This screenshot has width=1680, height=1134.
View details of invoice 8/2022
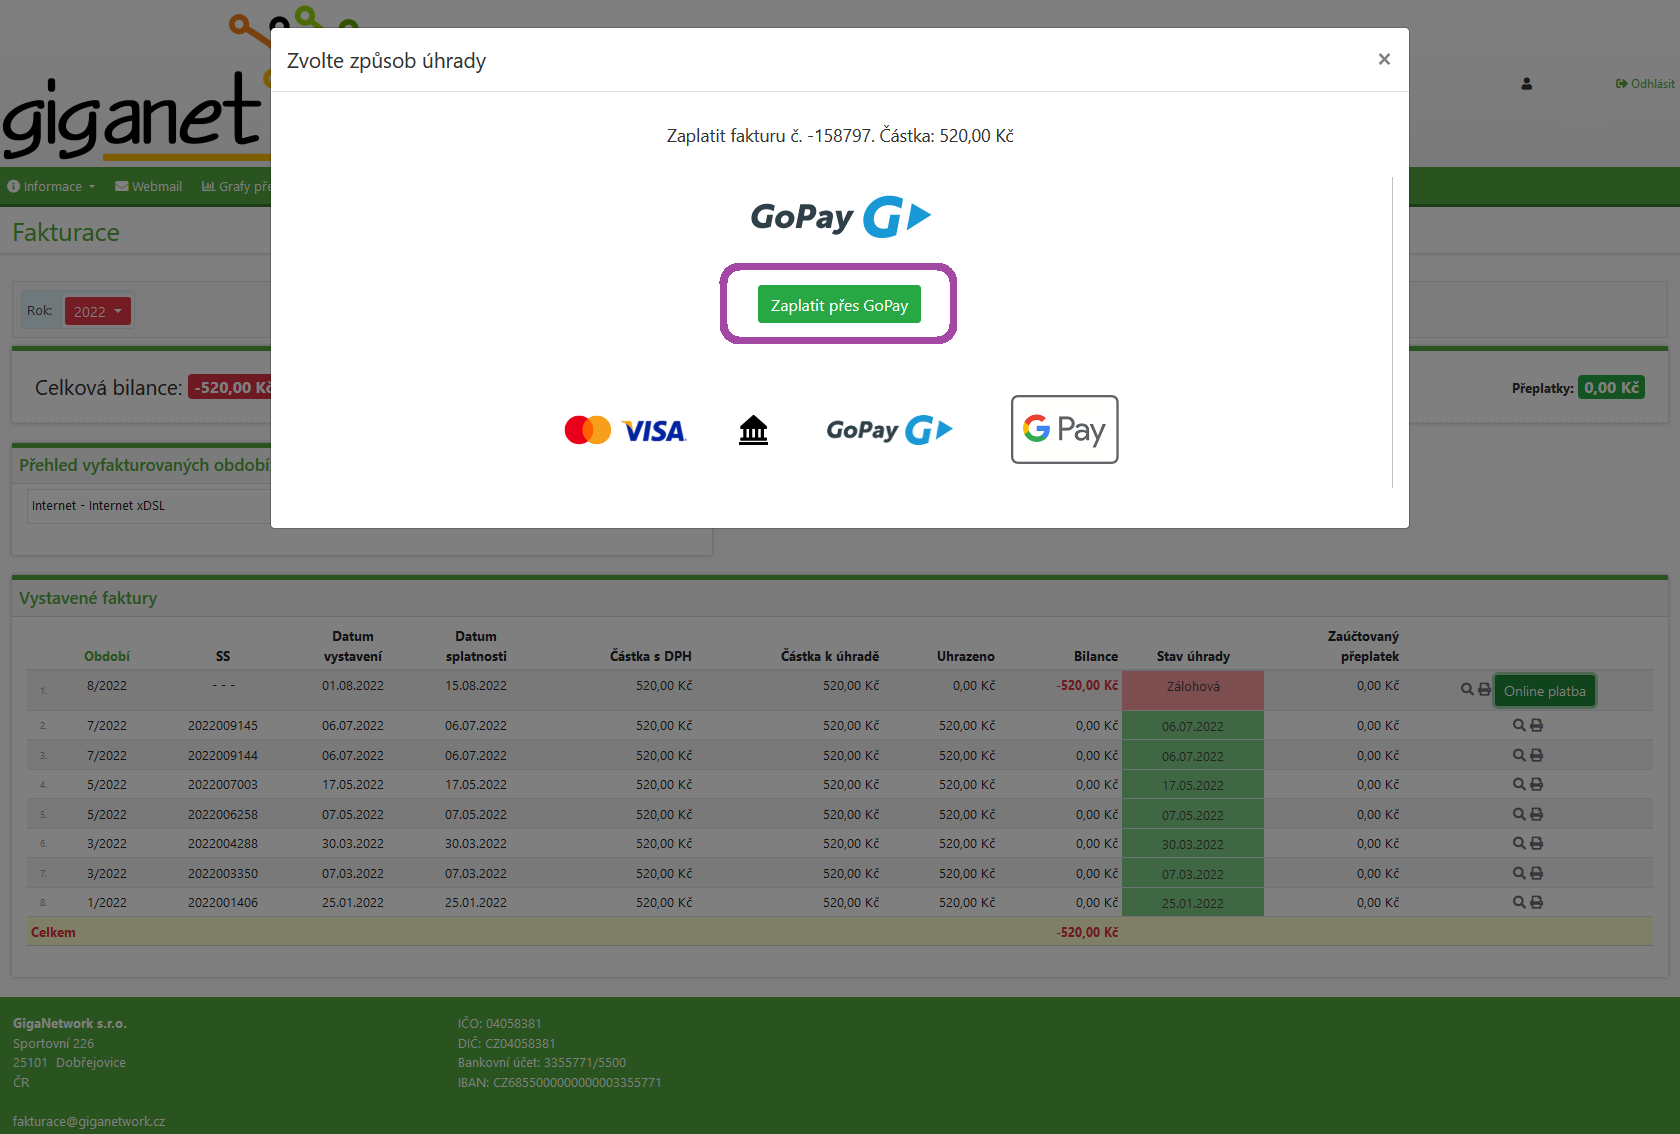pyautogui.click(x=1467, y=689)
